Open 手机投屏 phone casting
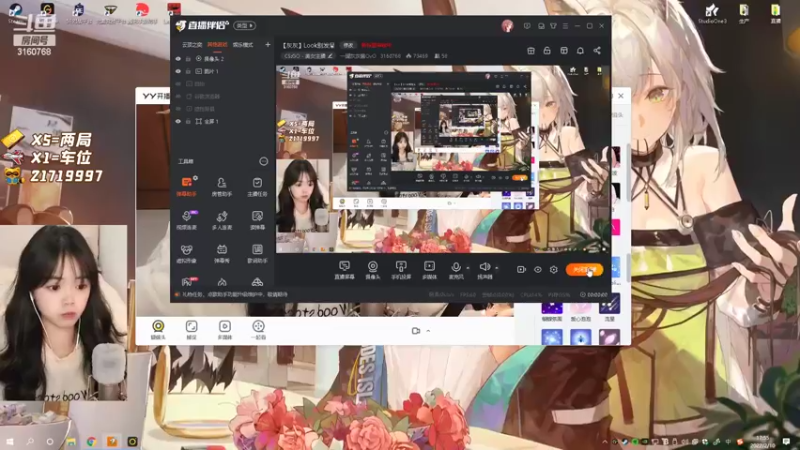This screenshot has height=450, width=800. (401, 270)
